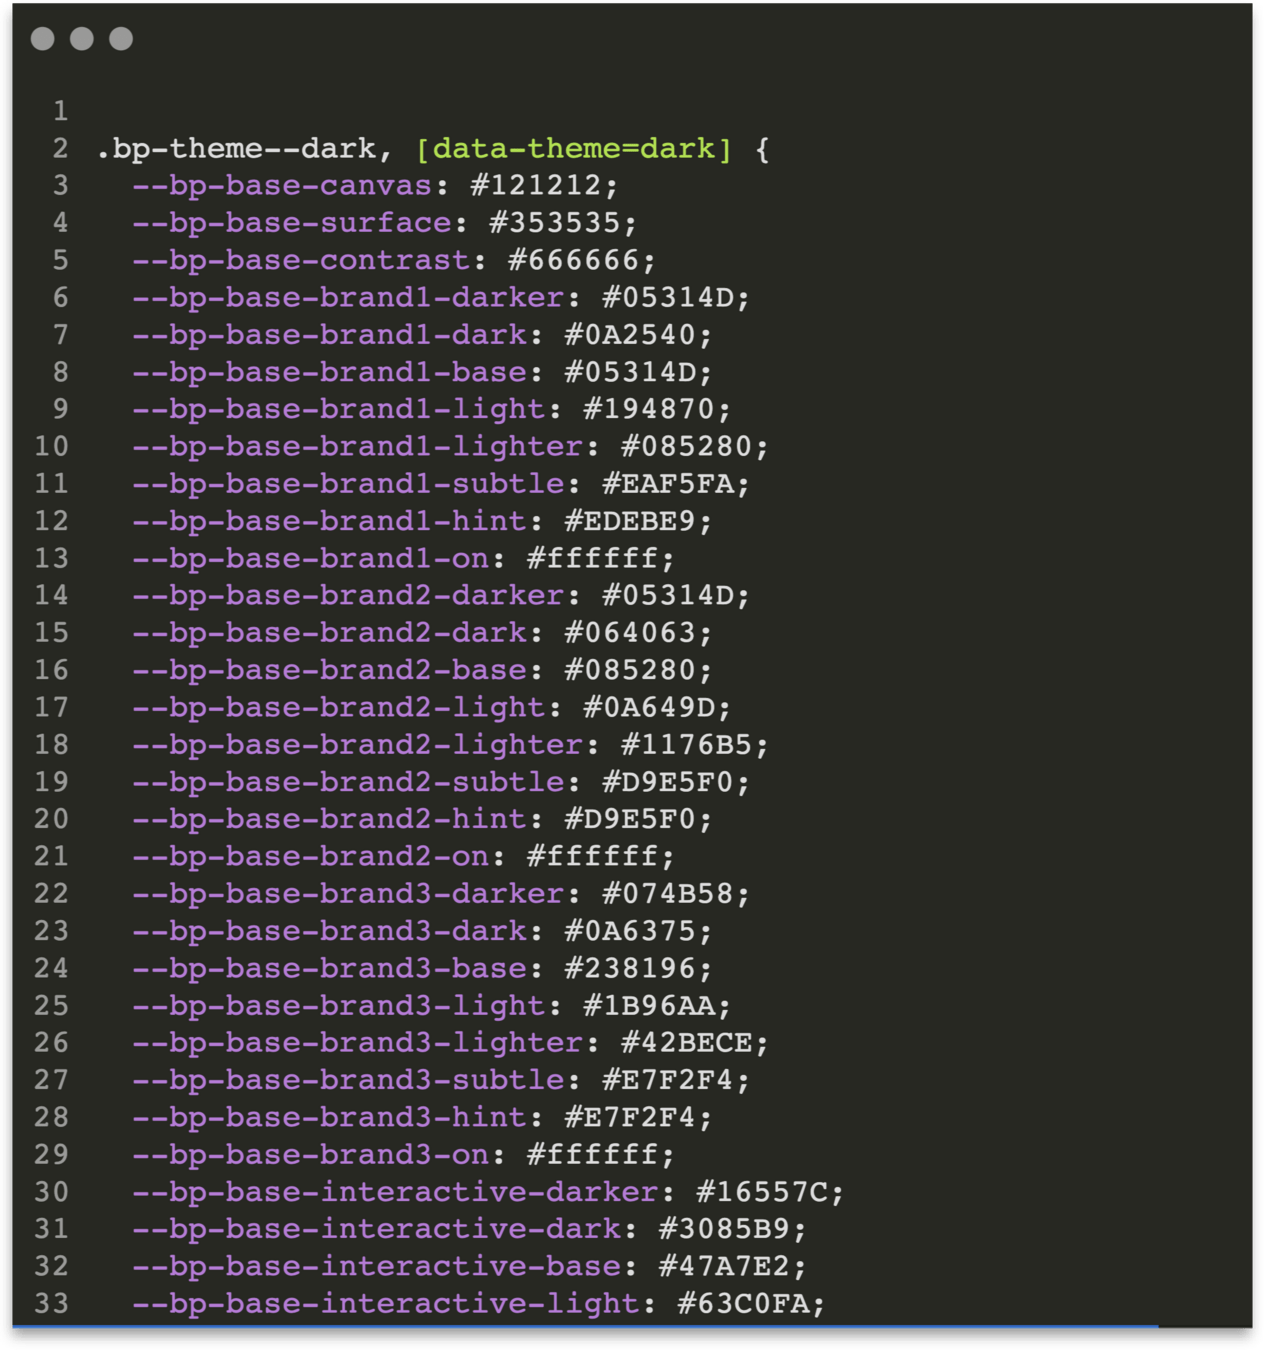Click the --bp-base-interactive-light property

click(386, 1304)
